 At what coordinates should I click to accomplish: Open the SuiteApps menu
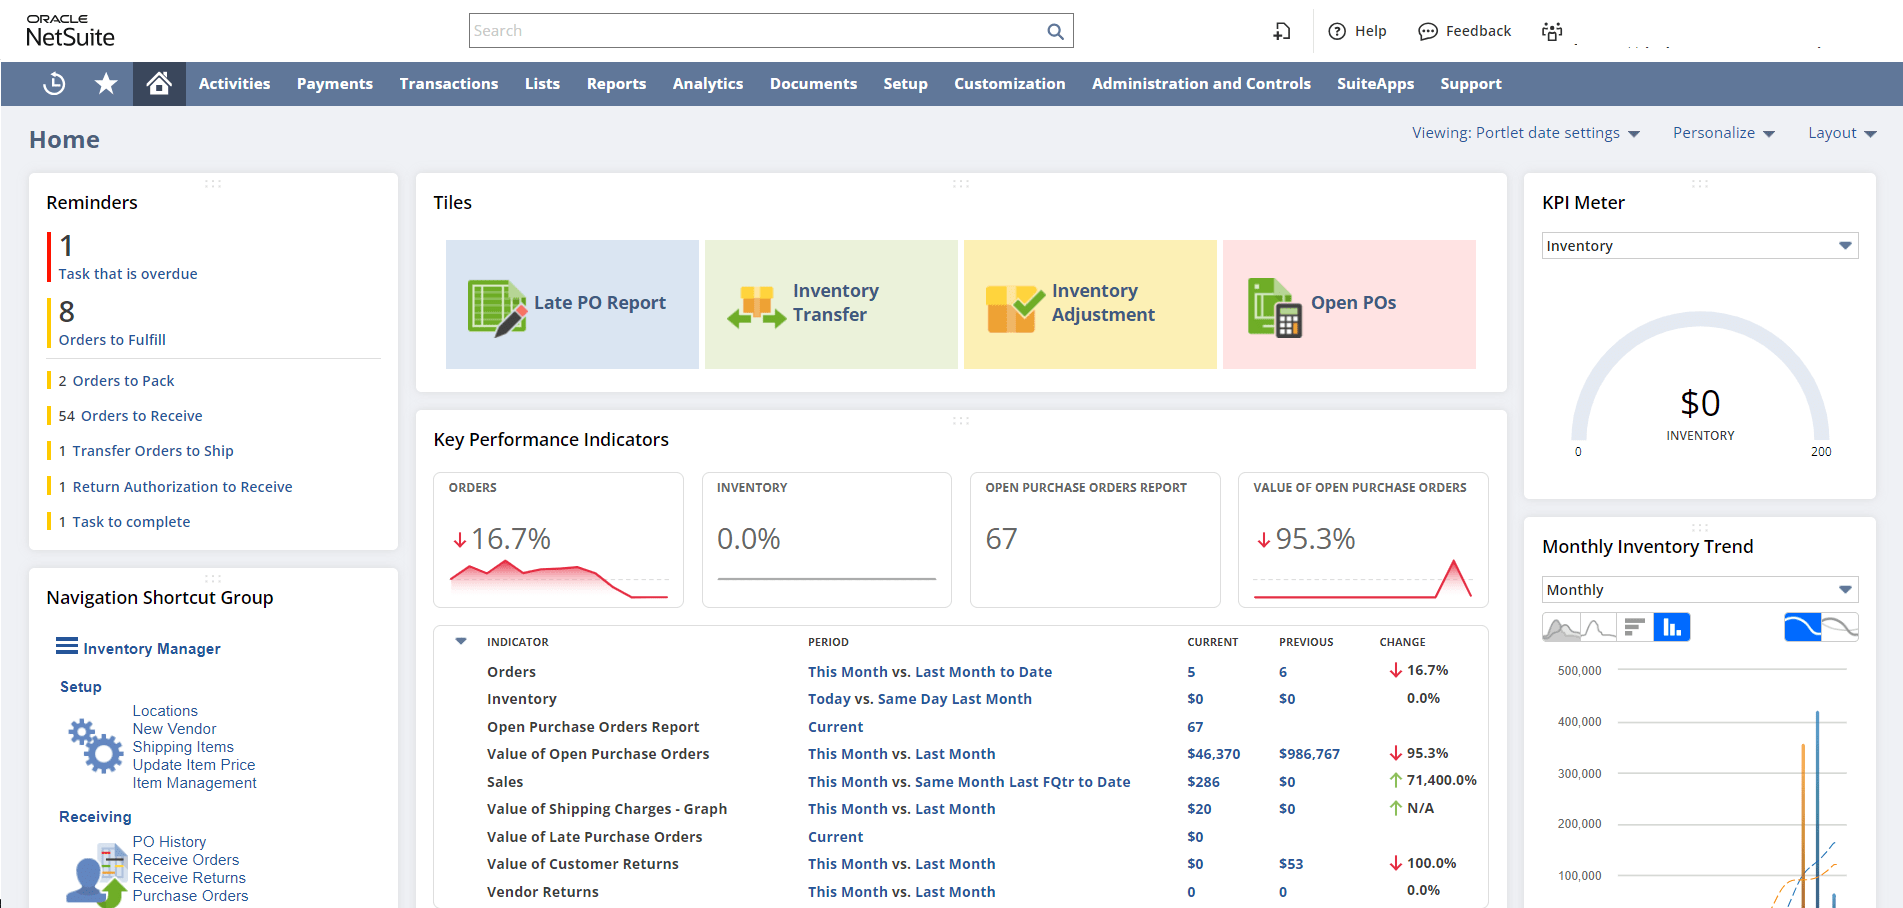point(1375,84)
